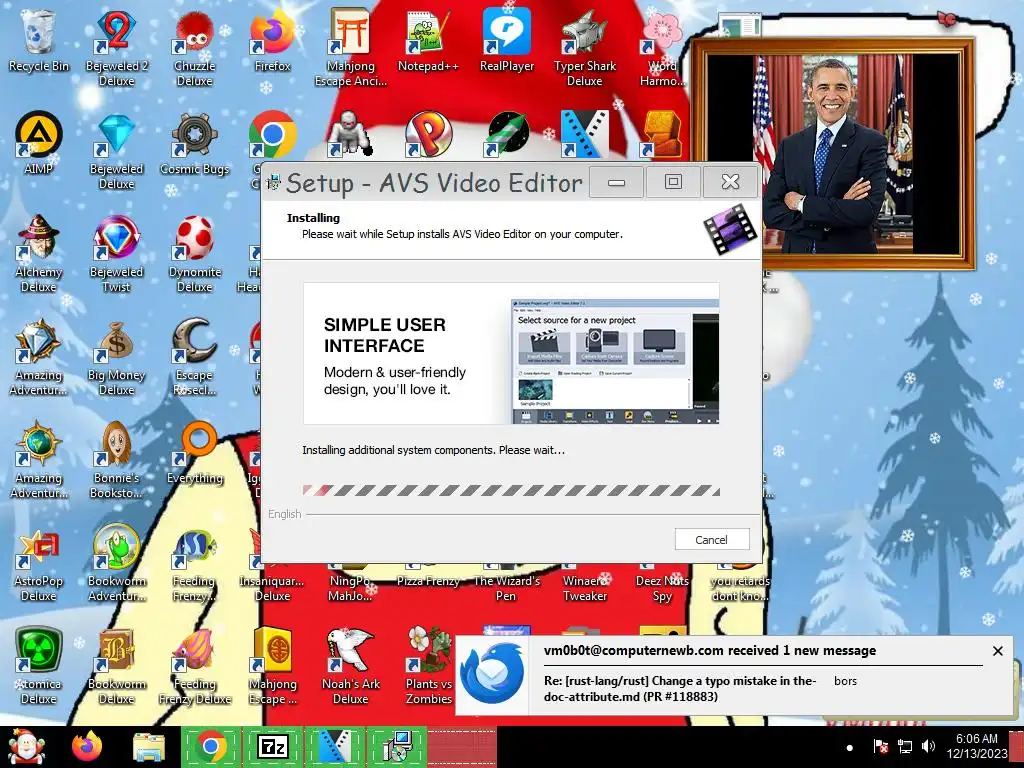
Task: Switch to the setup installer taskbar button
Action: (396, 746)
